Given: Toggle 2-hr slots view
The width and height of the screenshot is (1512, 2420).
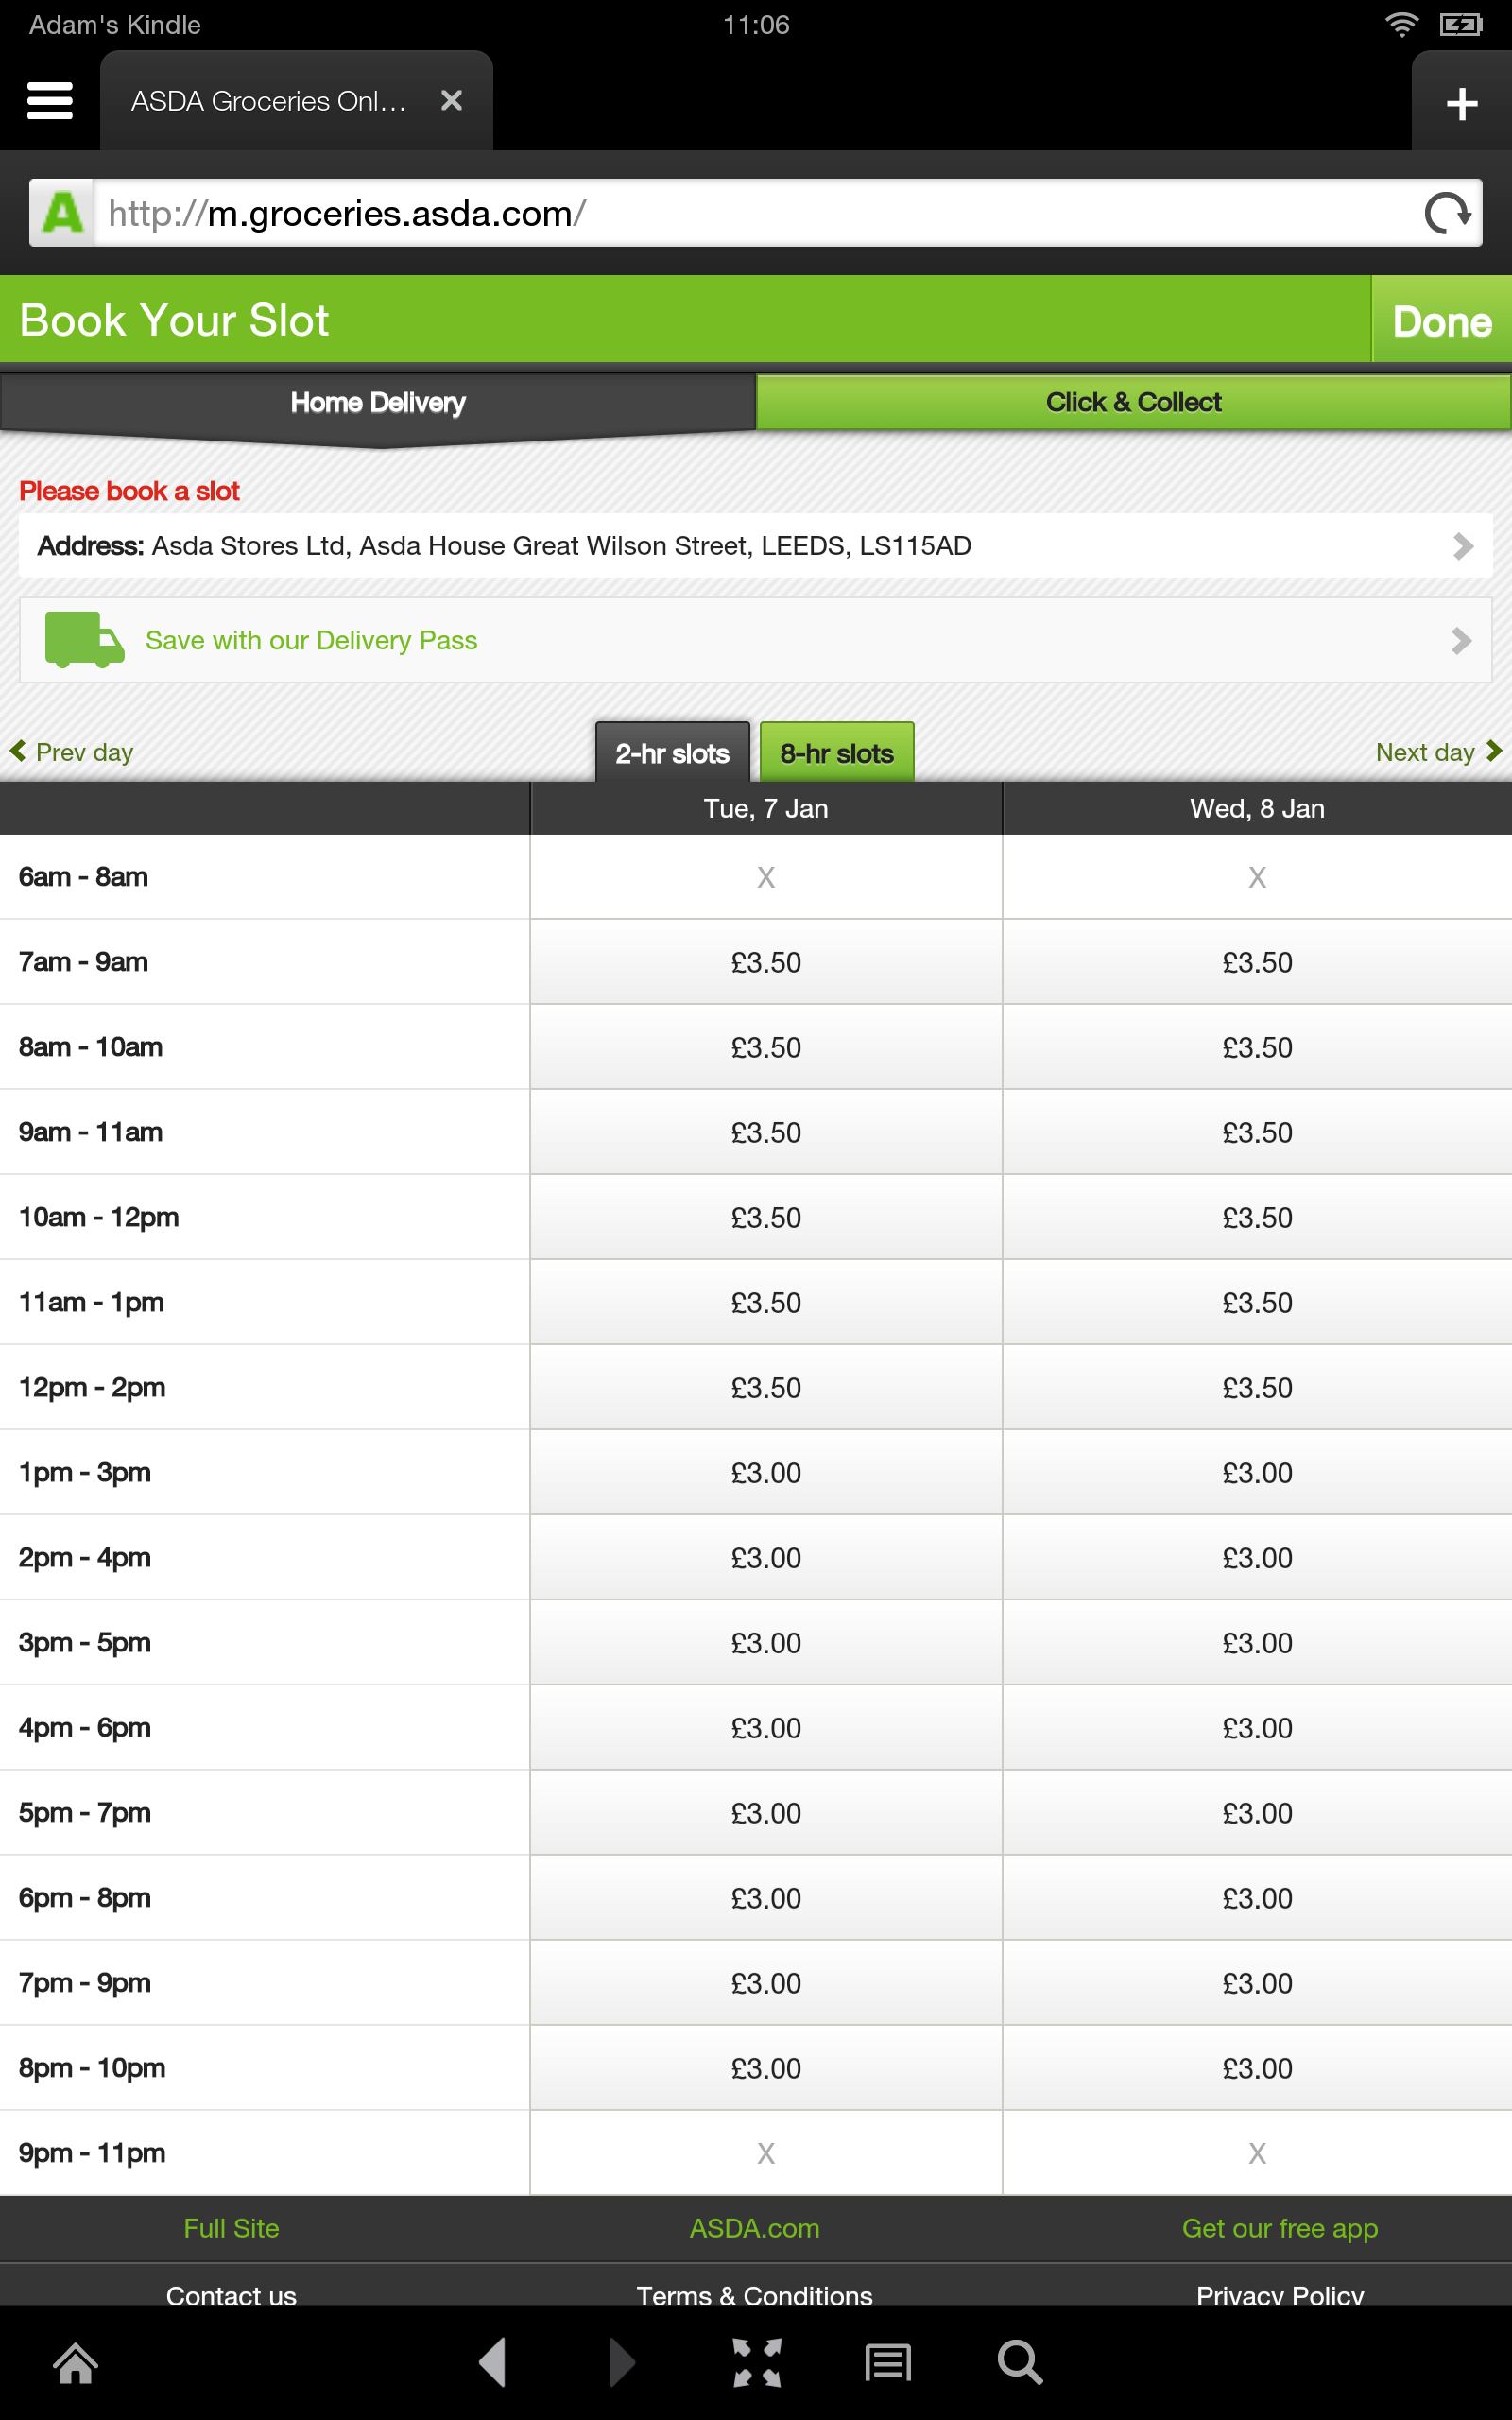Looking at the screenshot, I should (672, 752).
